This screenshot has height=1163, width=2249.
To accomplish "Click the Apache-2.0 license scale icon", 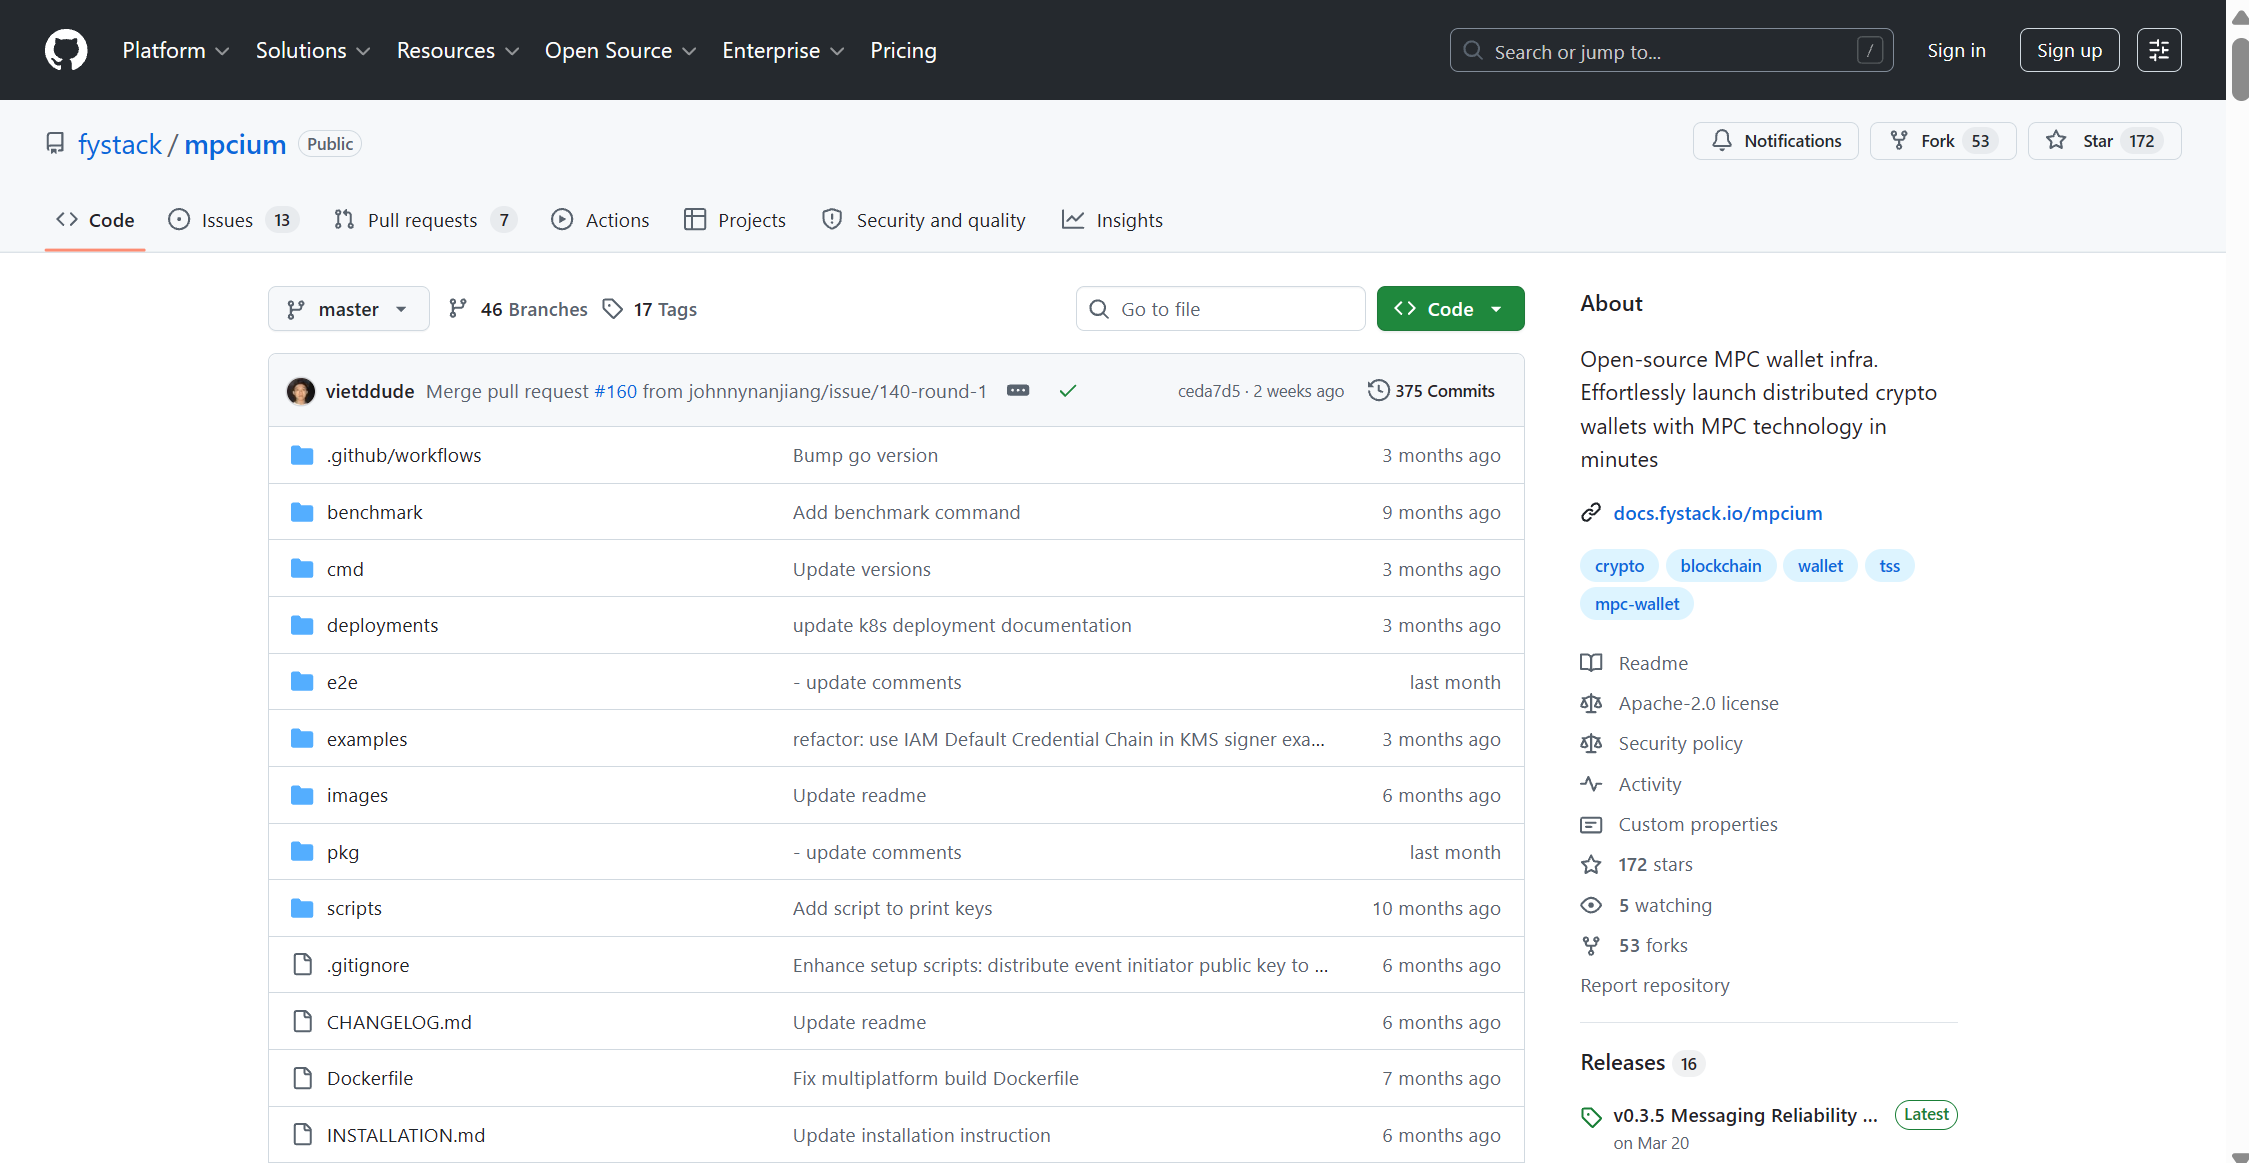I will click(1591, 704).
